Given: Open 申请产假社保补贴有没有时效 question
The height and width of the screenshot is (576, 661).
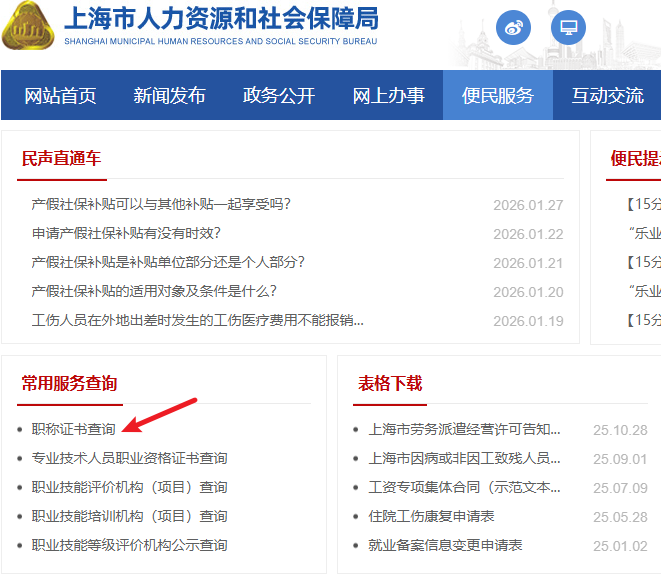Looking at the screenshot, I should pyautogui.click(x=126, y=233).
